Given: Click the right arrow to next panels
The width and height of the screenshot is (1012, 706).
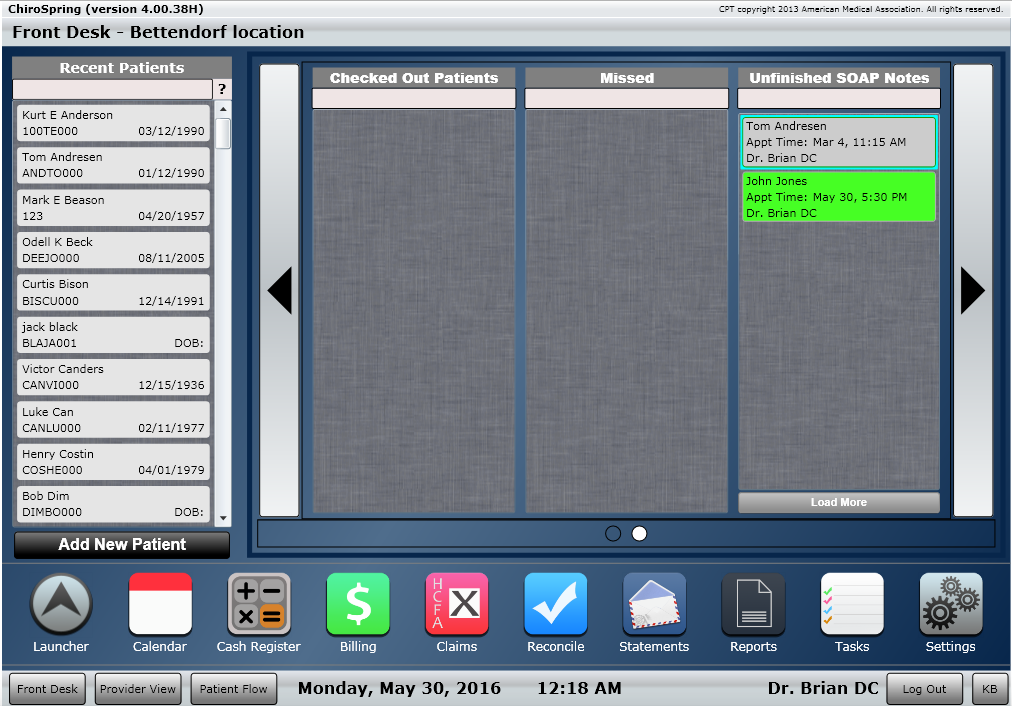Looking at the screenshot, I should click(x=972, y=291).
